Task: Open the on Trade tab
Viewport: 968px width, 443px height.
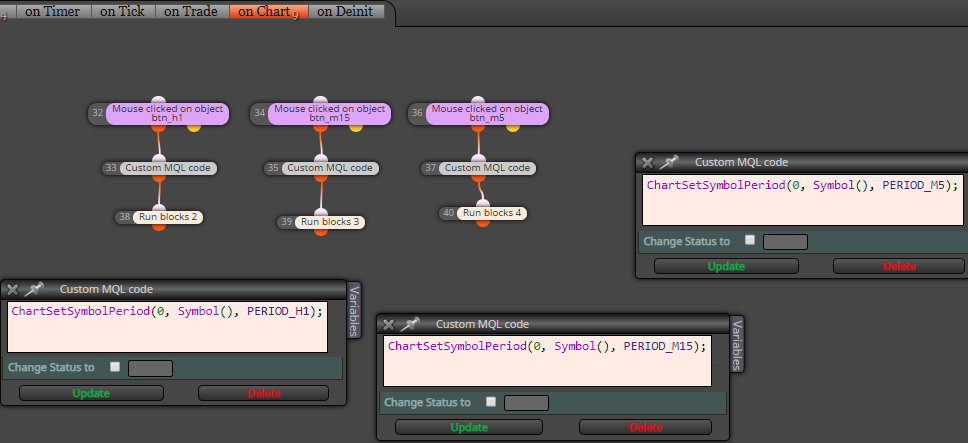Action: (x=192, y=11)
